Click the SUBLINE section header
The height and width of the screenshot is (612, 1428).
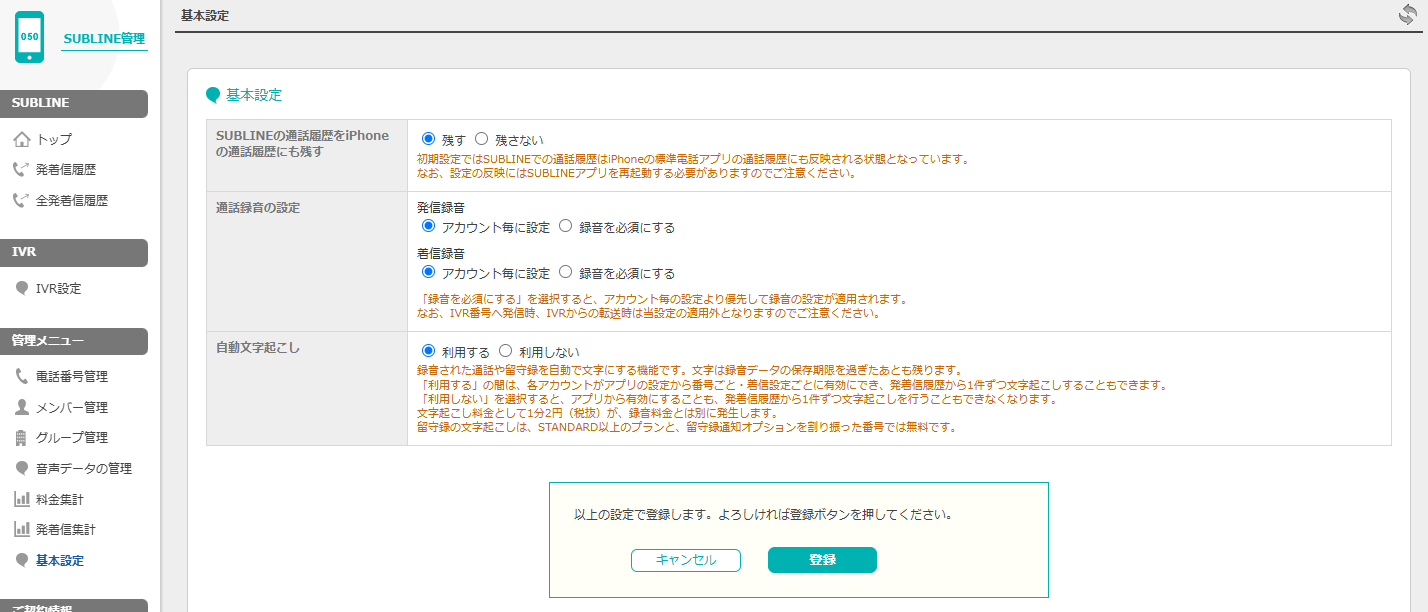(x=74, y=103)
